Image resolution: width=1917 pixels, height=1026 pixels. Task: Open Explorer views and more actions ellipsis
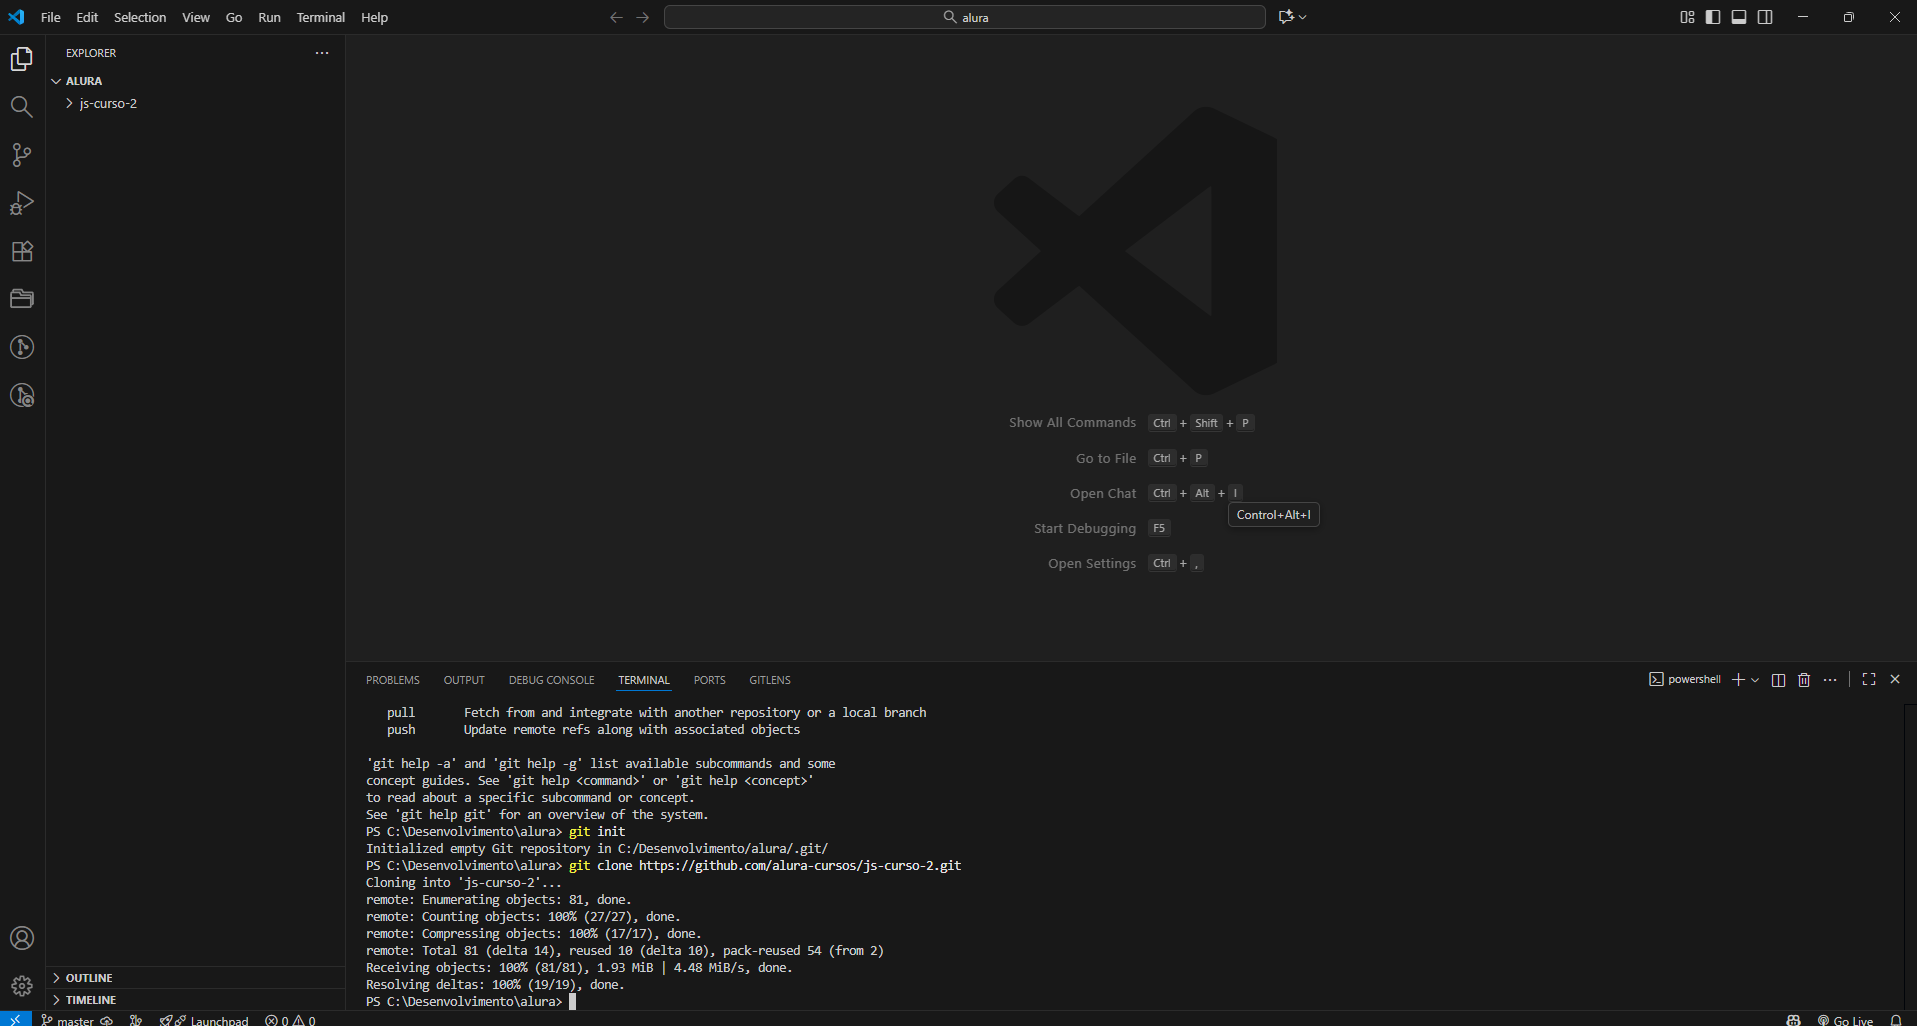[x=322, y=53]
